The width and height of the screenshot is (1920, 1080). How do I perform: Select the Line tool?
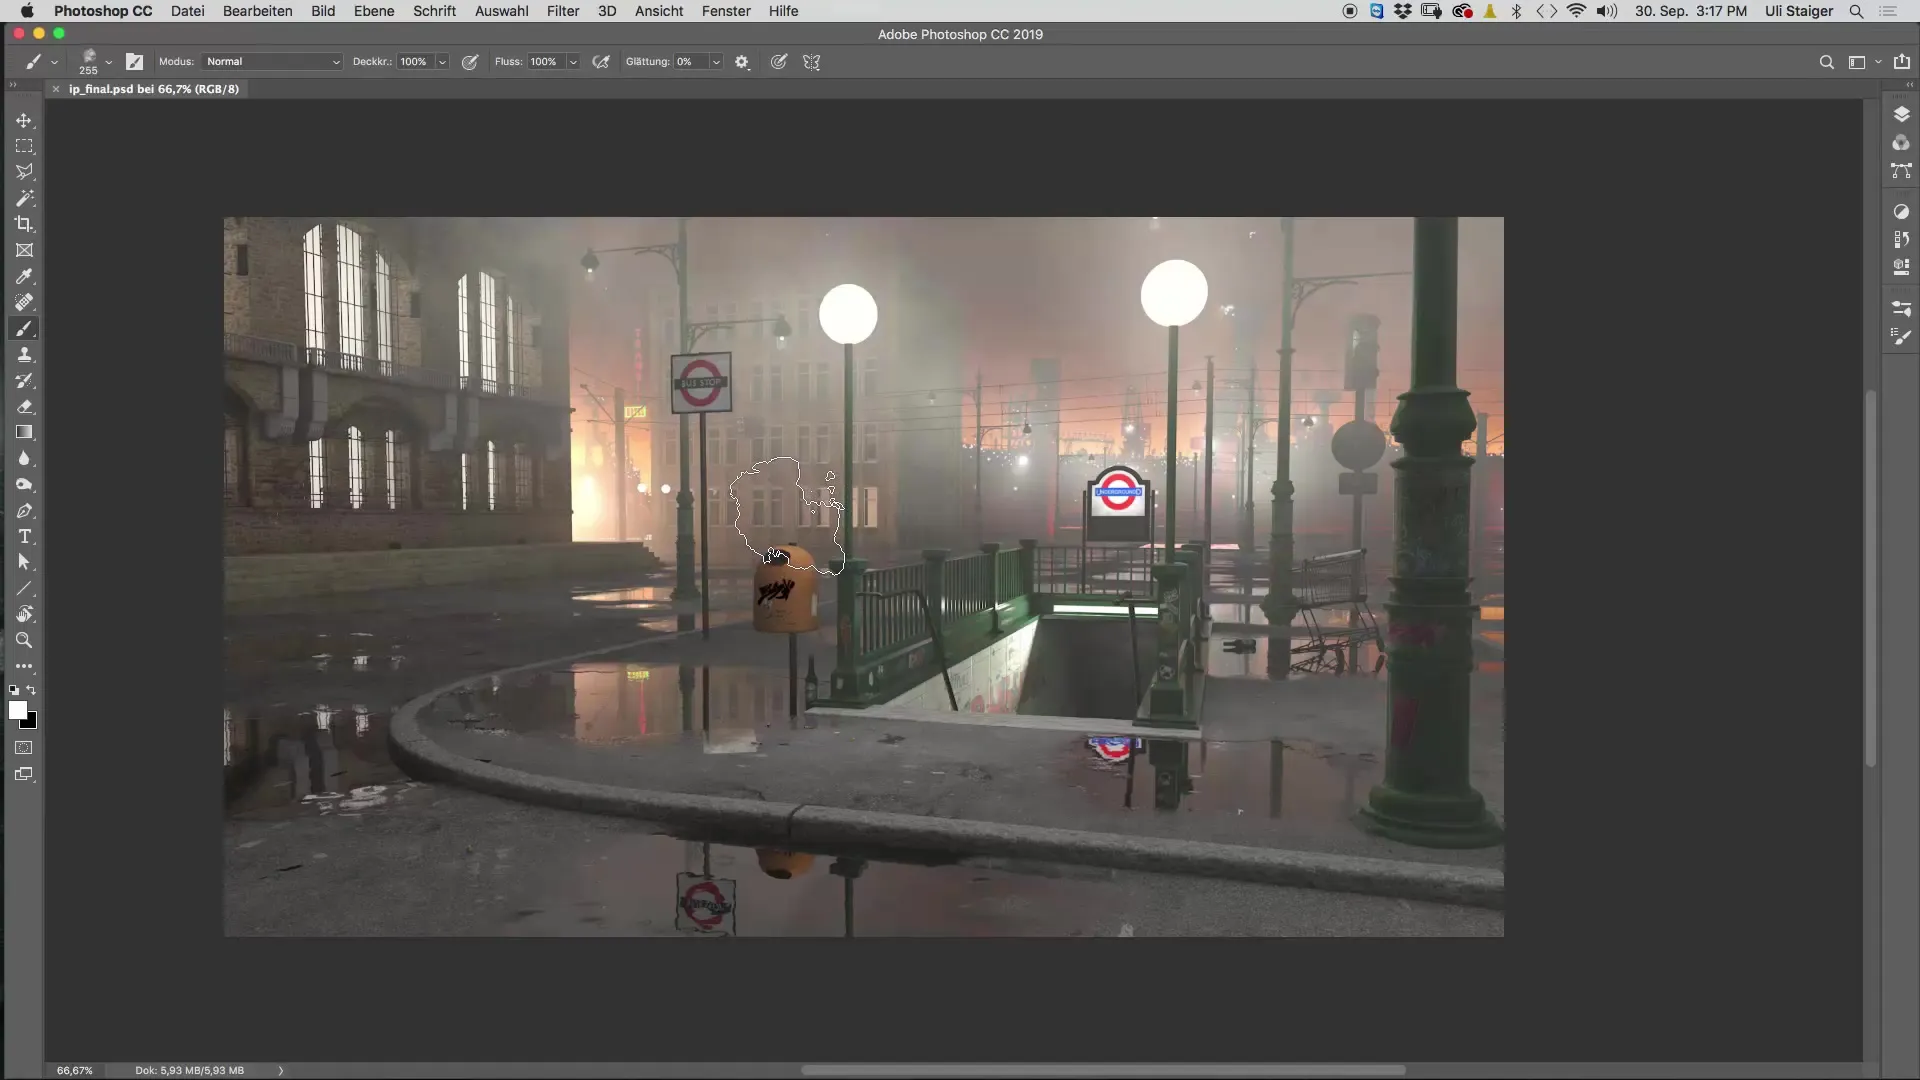(24, 588)
